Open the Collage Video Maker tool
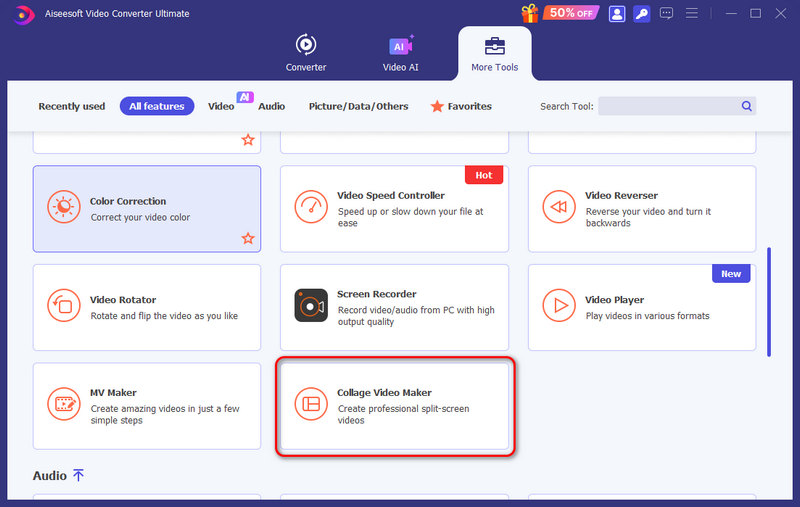 (x=394, y=404)
